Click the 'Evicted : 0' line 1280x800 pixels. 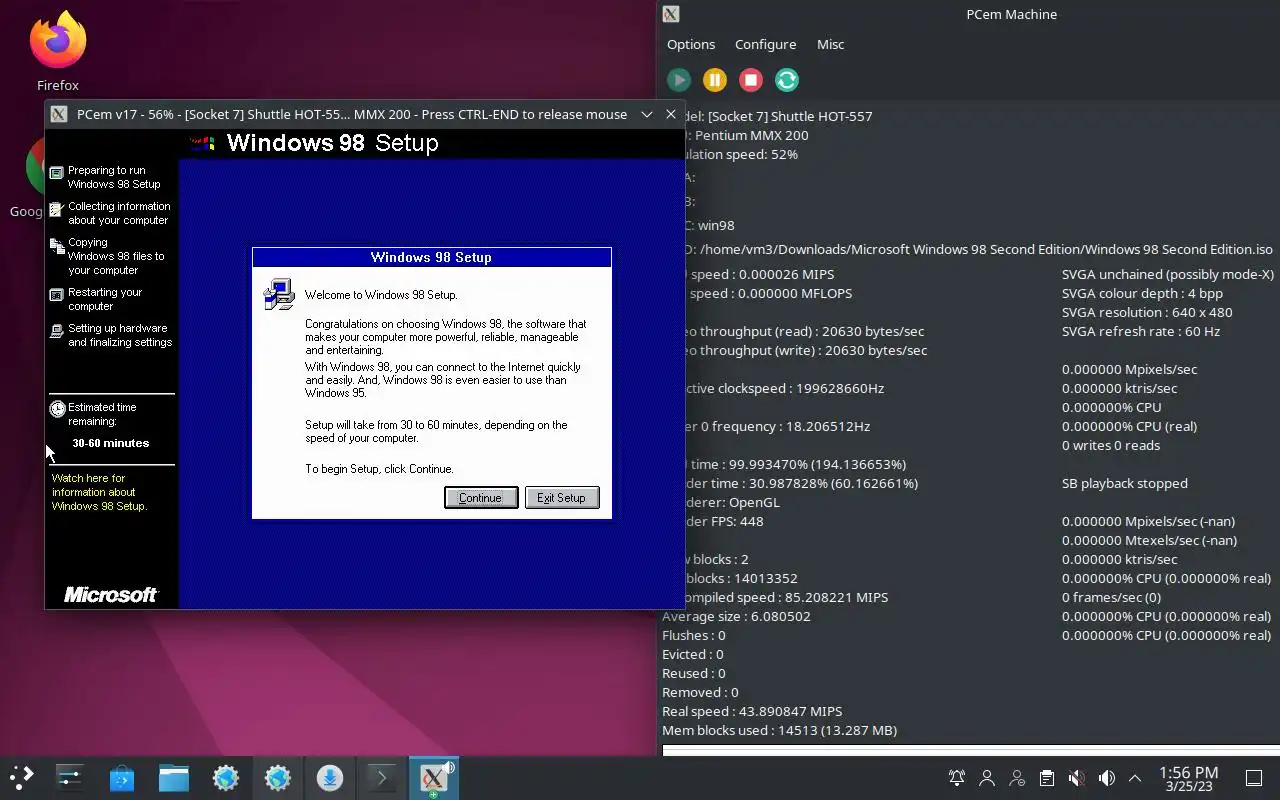click(692, 654)
